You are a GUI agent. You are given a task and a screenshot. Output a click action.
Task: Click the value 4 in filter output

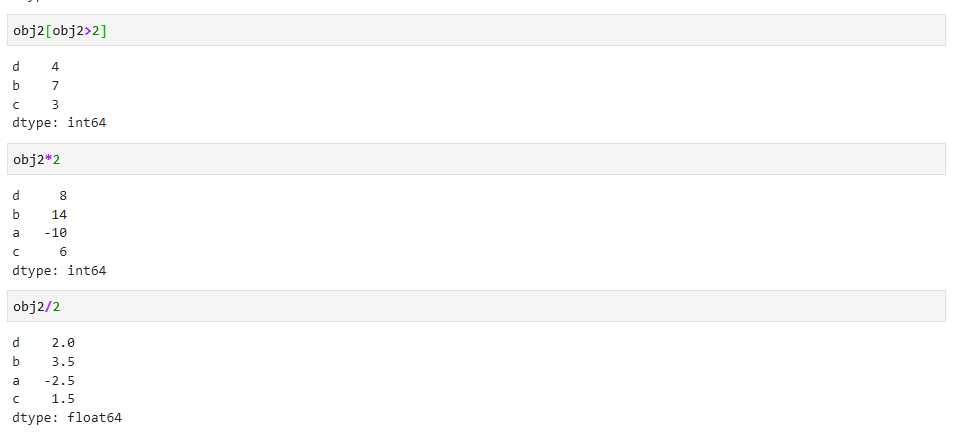(56, 67)
